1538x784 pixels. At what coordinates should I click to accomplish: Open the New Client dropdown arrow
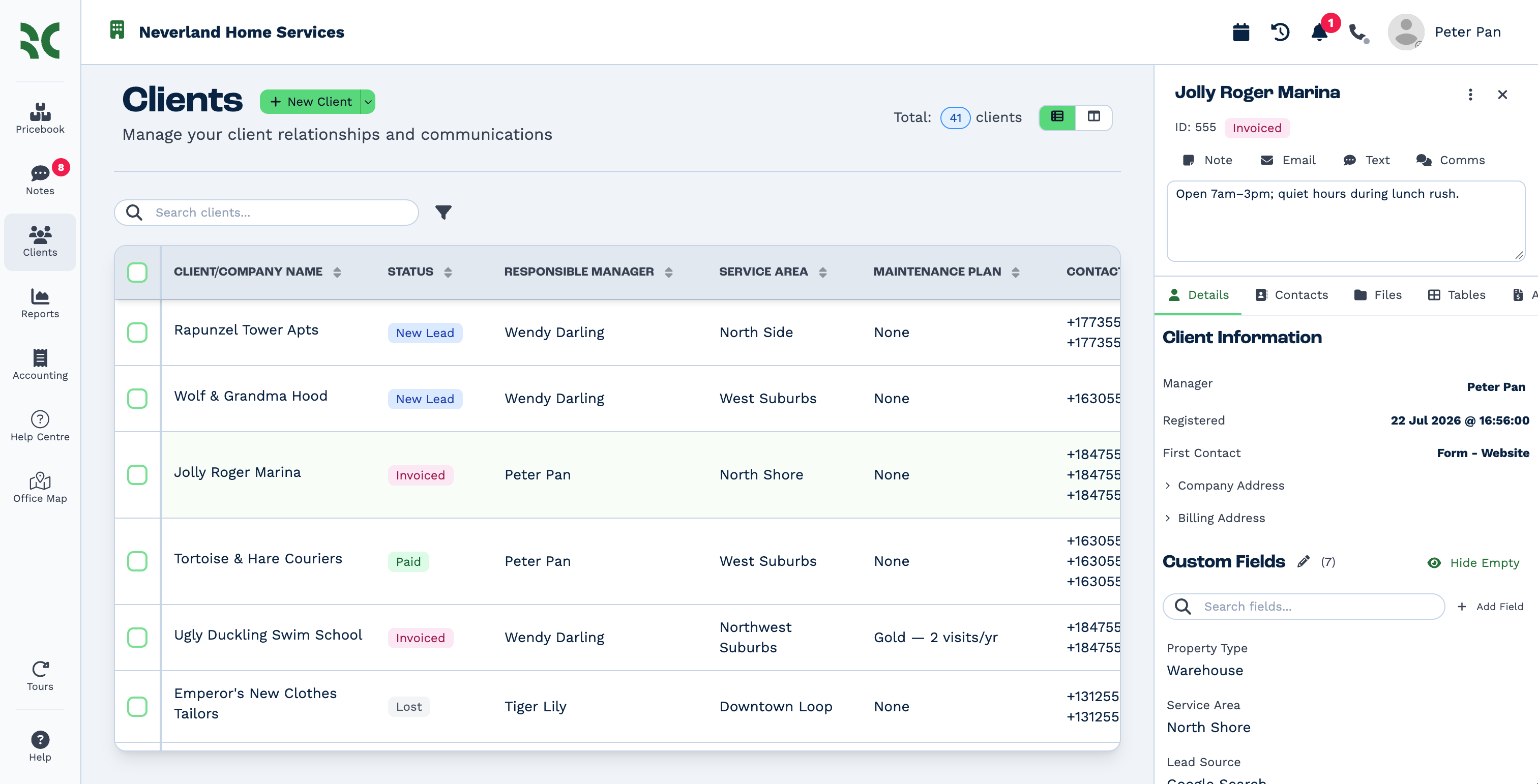[368, 101]
